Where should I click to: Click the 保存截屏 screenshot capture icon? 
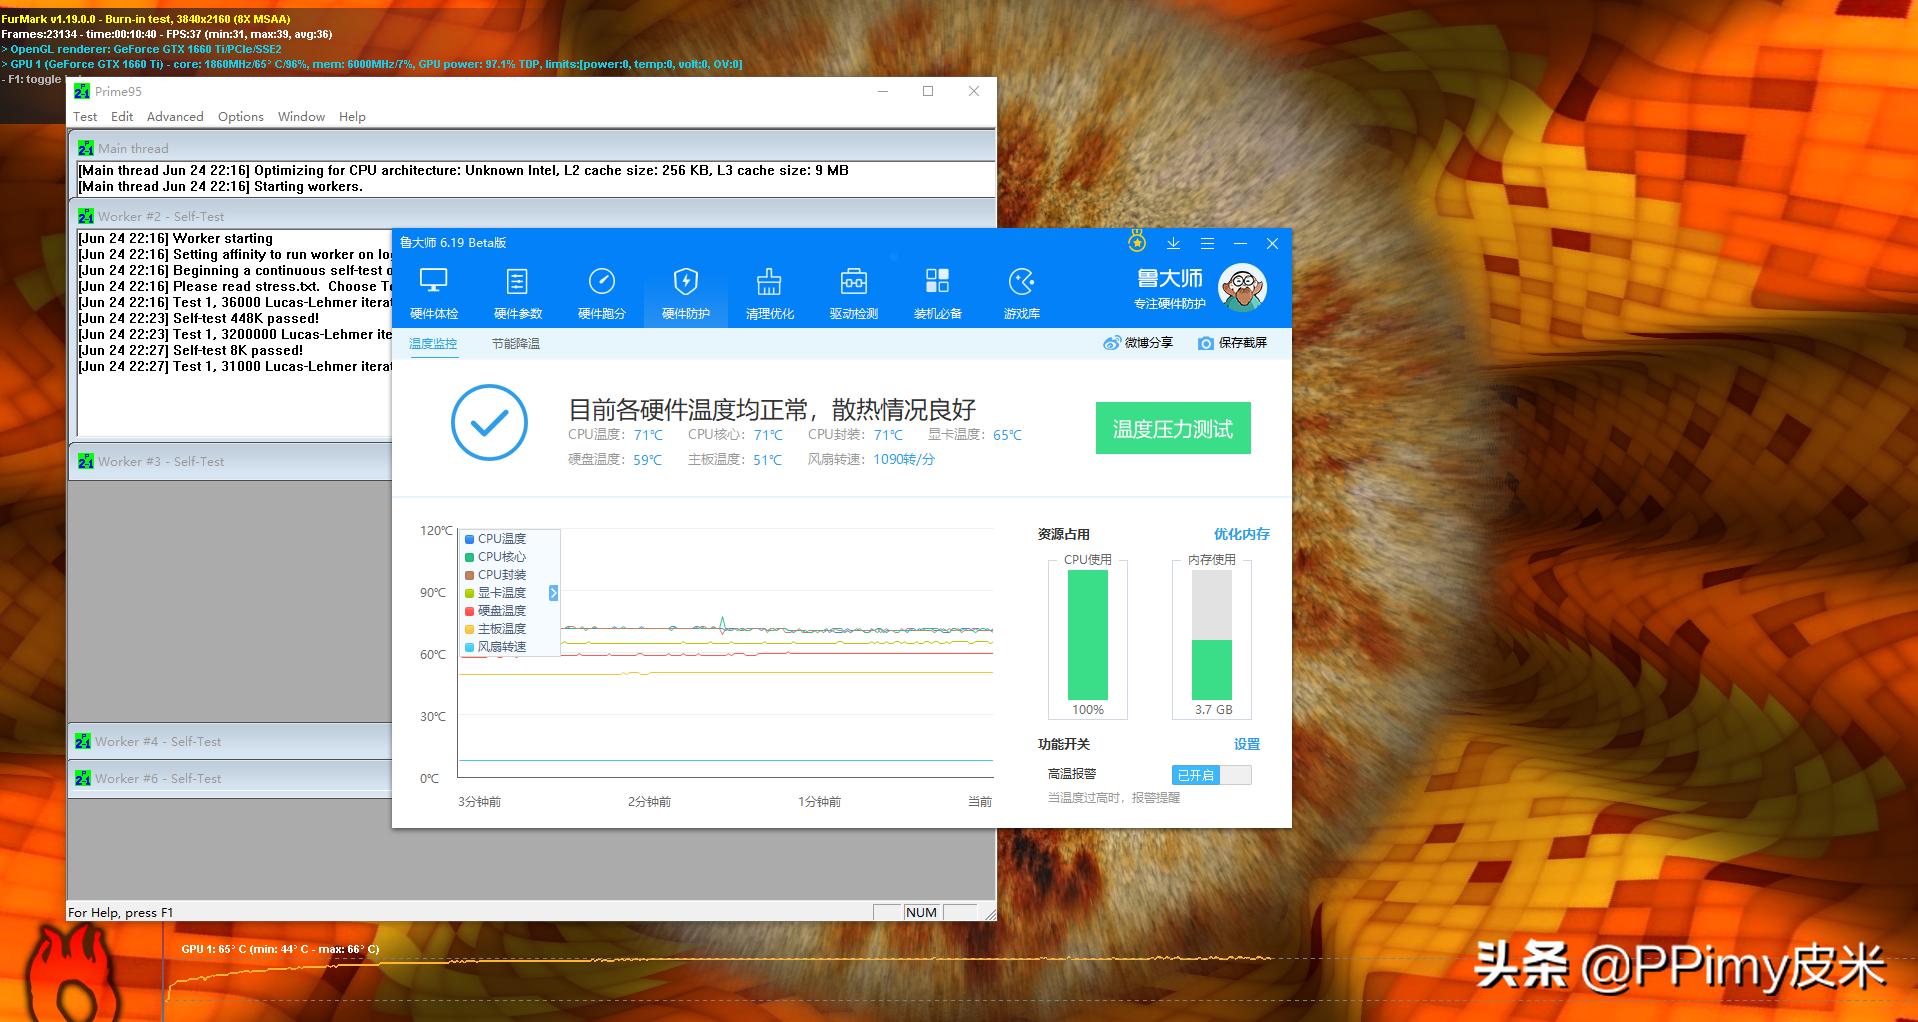click(1232, 343)
